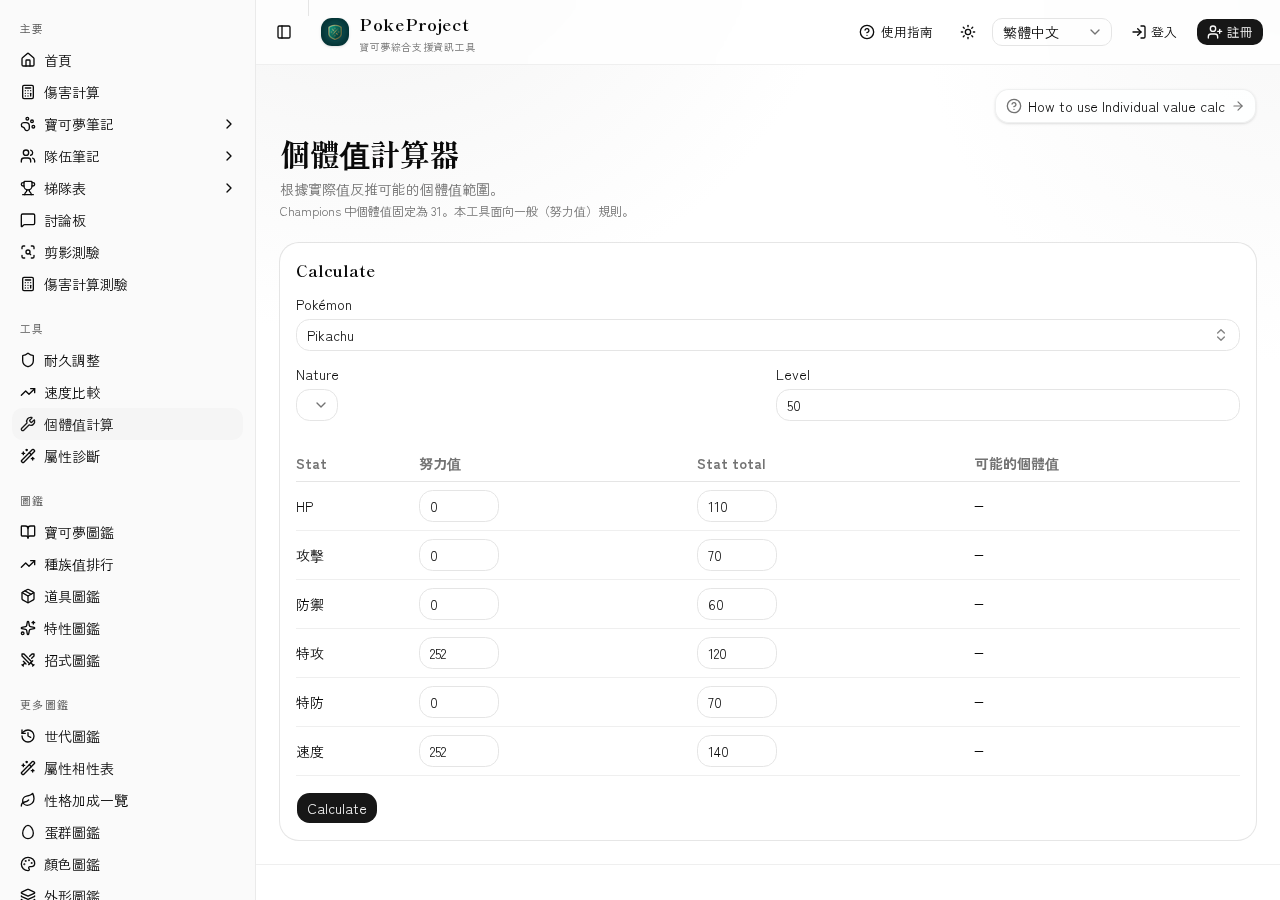Click the icon beside 寶可夢筆記
The width and height of the screenshot is (1280, 900).
[28, 124]
